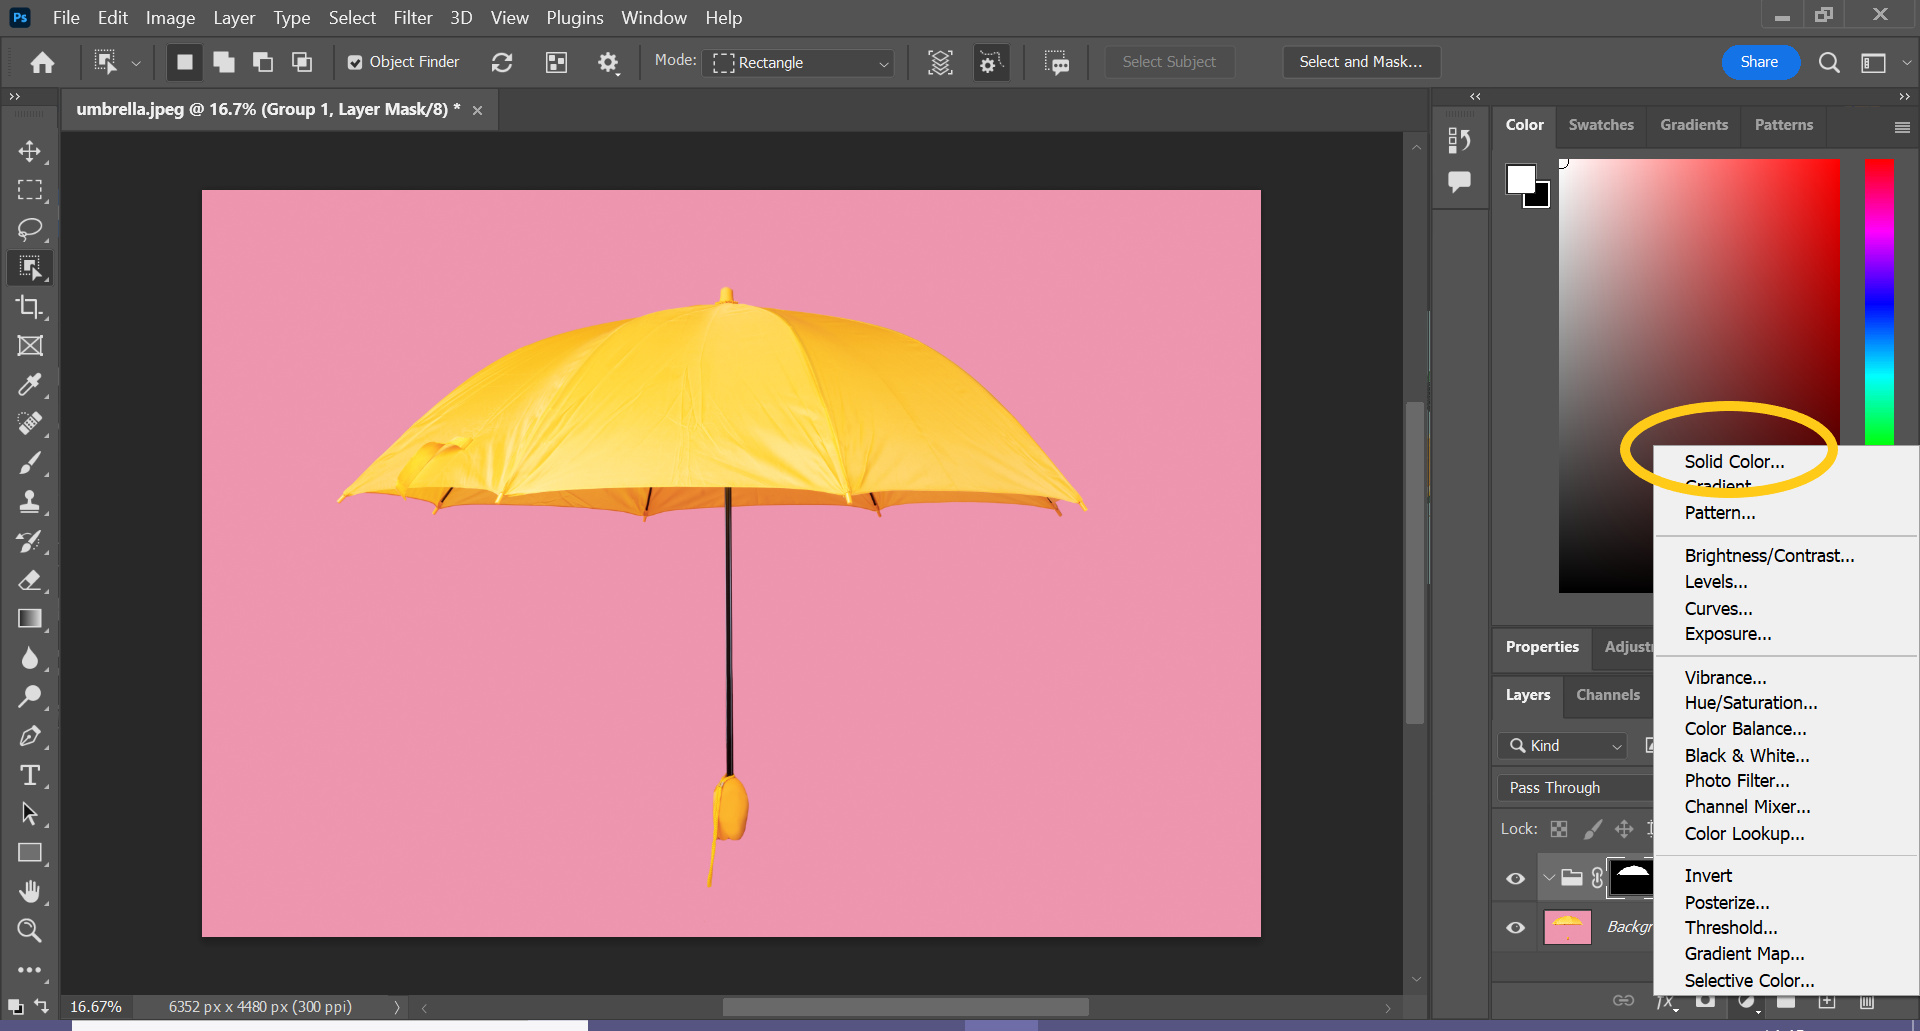Select the Clone Stamp tool
Image resolution: width=1920 pixels, height=1031 pixels.
[x=30, y=502]
